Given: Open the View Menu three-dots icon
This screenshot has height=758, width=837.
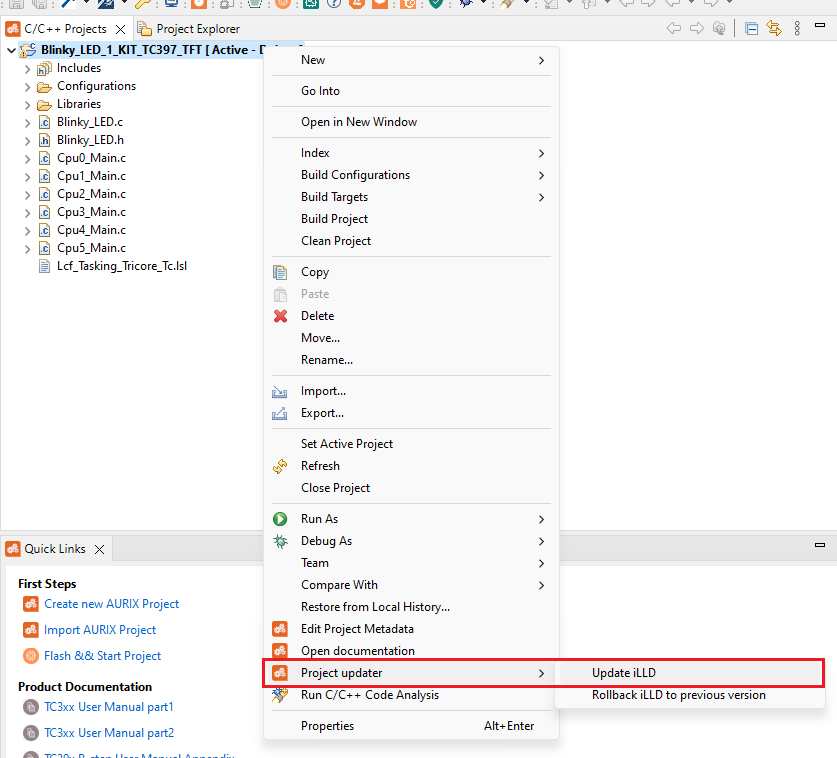Looking at the screenshot, I should pos(797,29).
